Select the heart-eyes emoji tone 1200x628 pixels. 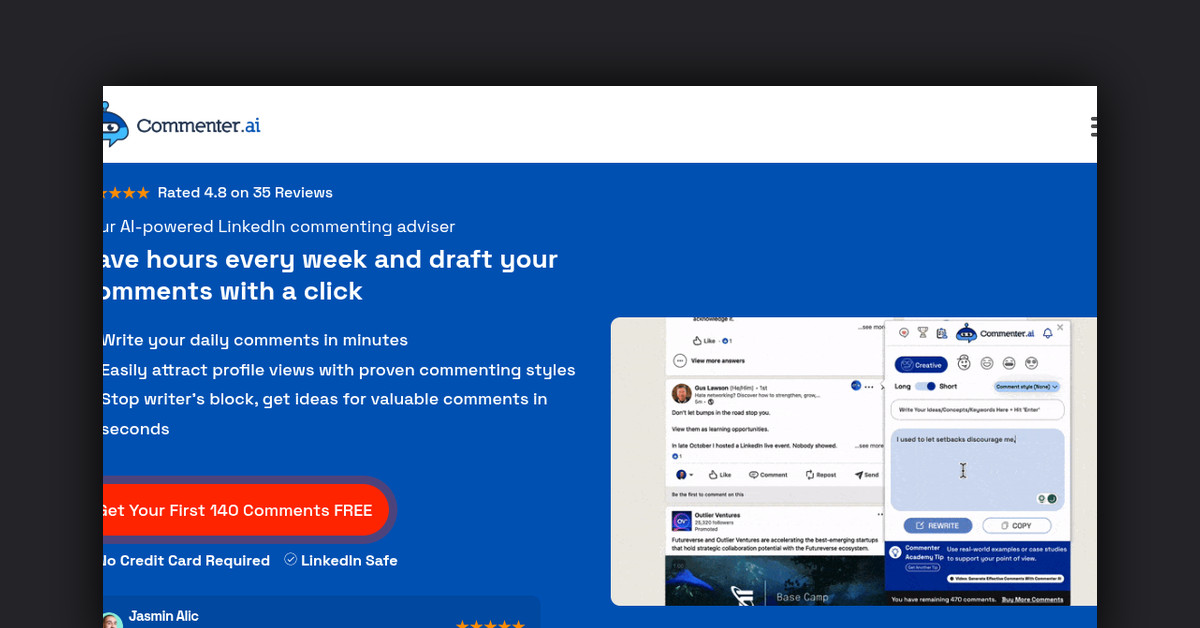point(1031,363)
